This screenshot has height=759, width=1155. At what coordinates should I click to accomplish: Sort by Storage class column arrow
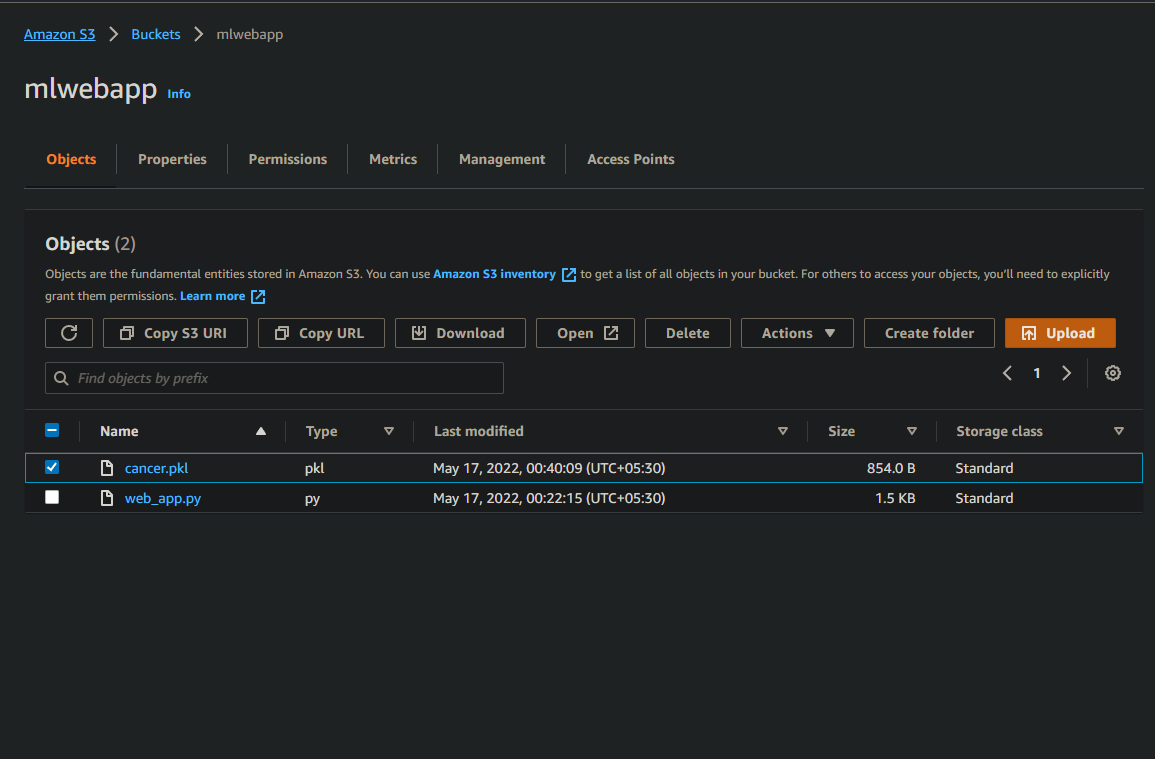click(x=1119, y=431)
